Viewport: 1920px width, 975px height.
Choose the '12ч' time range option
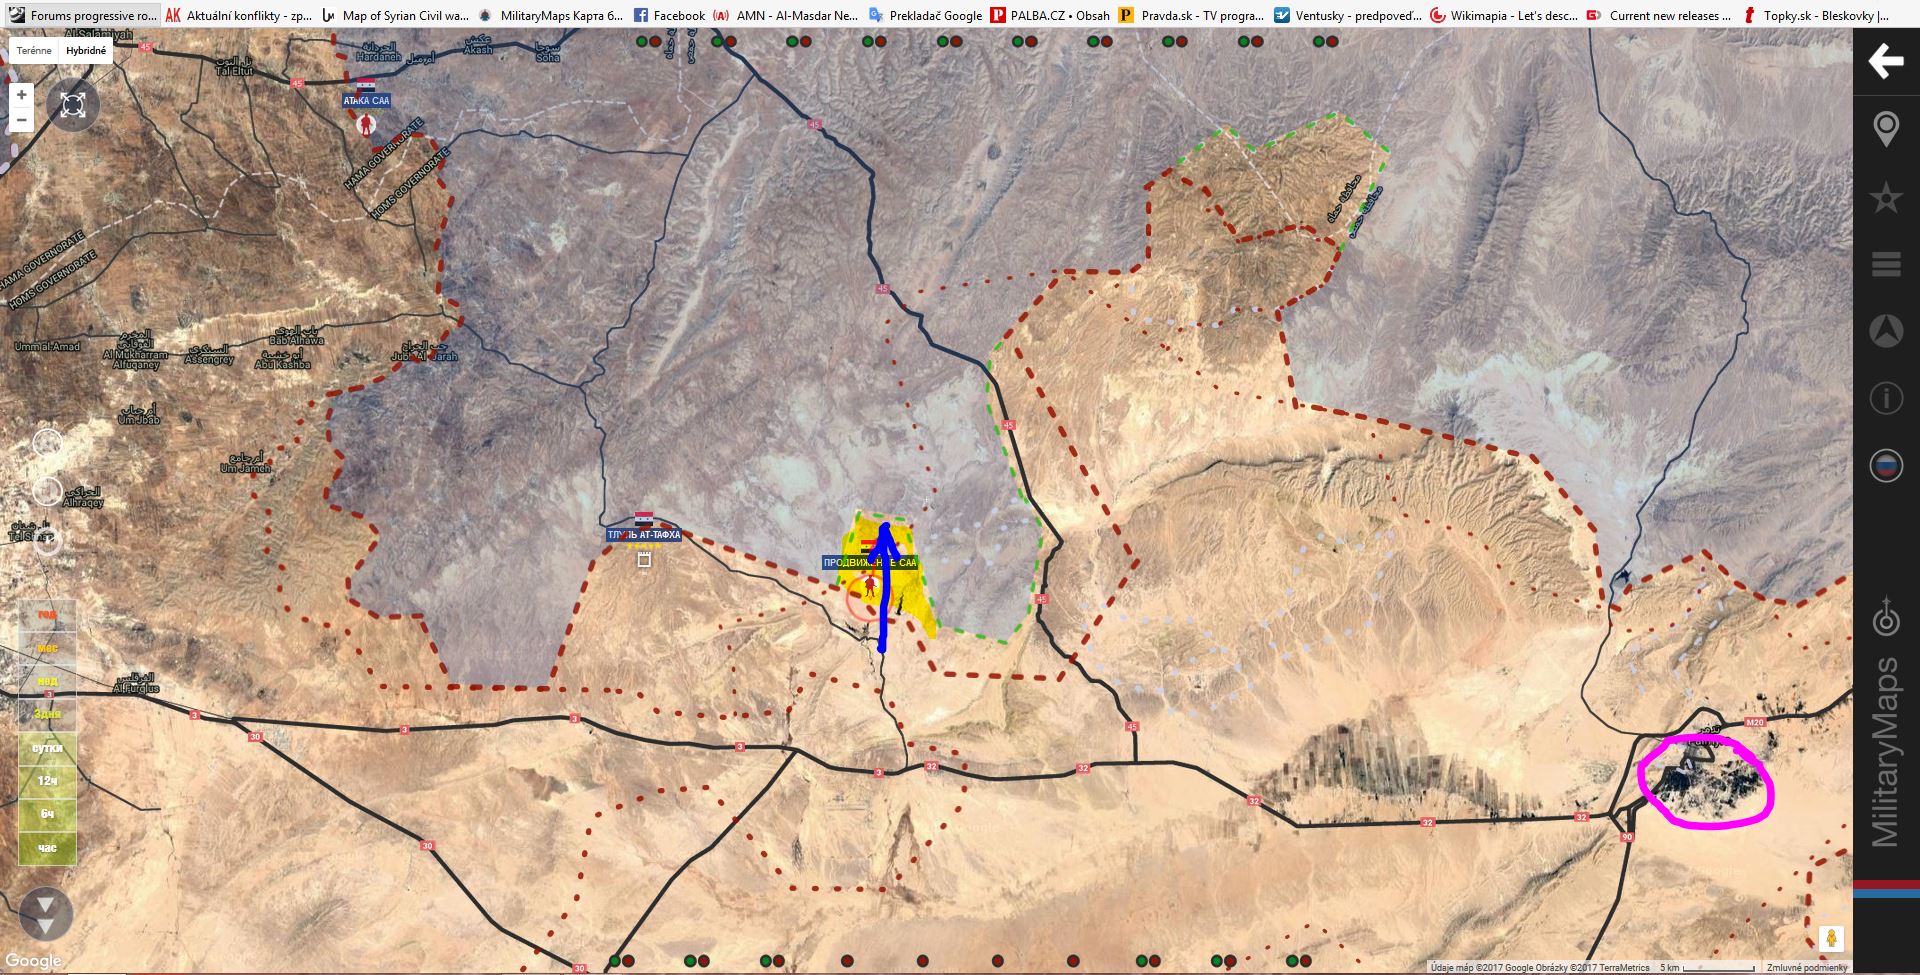(47, 781)
